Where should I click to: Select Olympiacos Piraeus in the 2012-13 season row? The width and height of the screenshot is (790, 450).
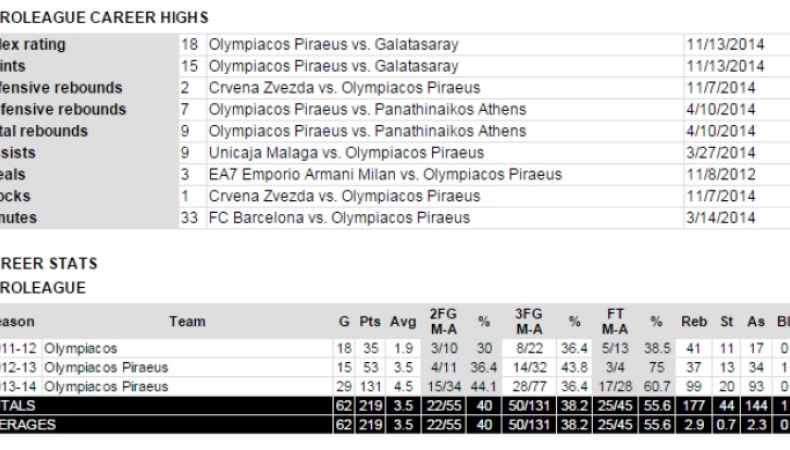pos(106,367)
